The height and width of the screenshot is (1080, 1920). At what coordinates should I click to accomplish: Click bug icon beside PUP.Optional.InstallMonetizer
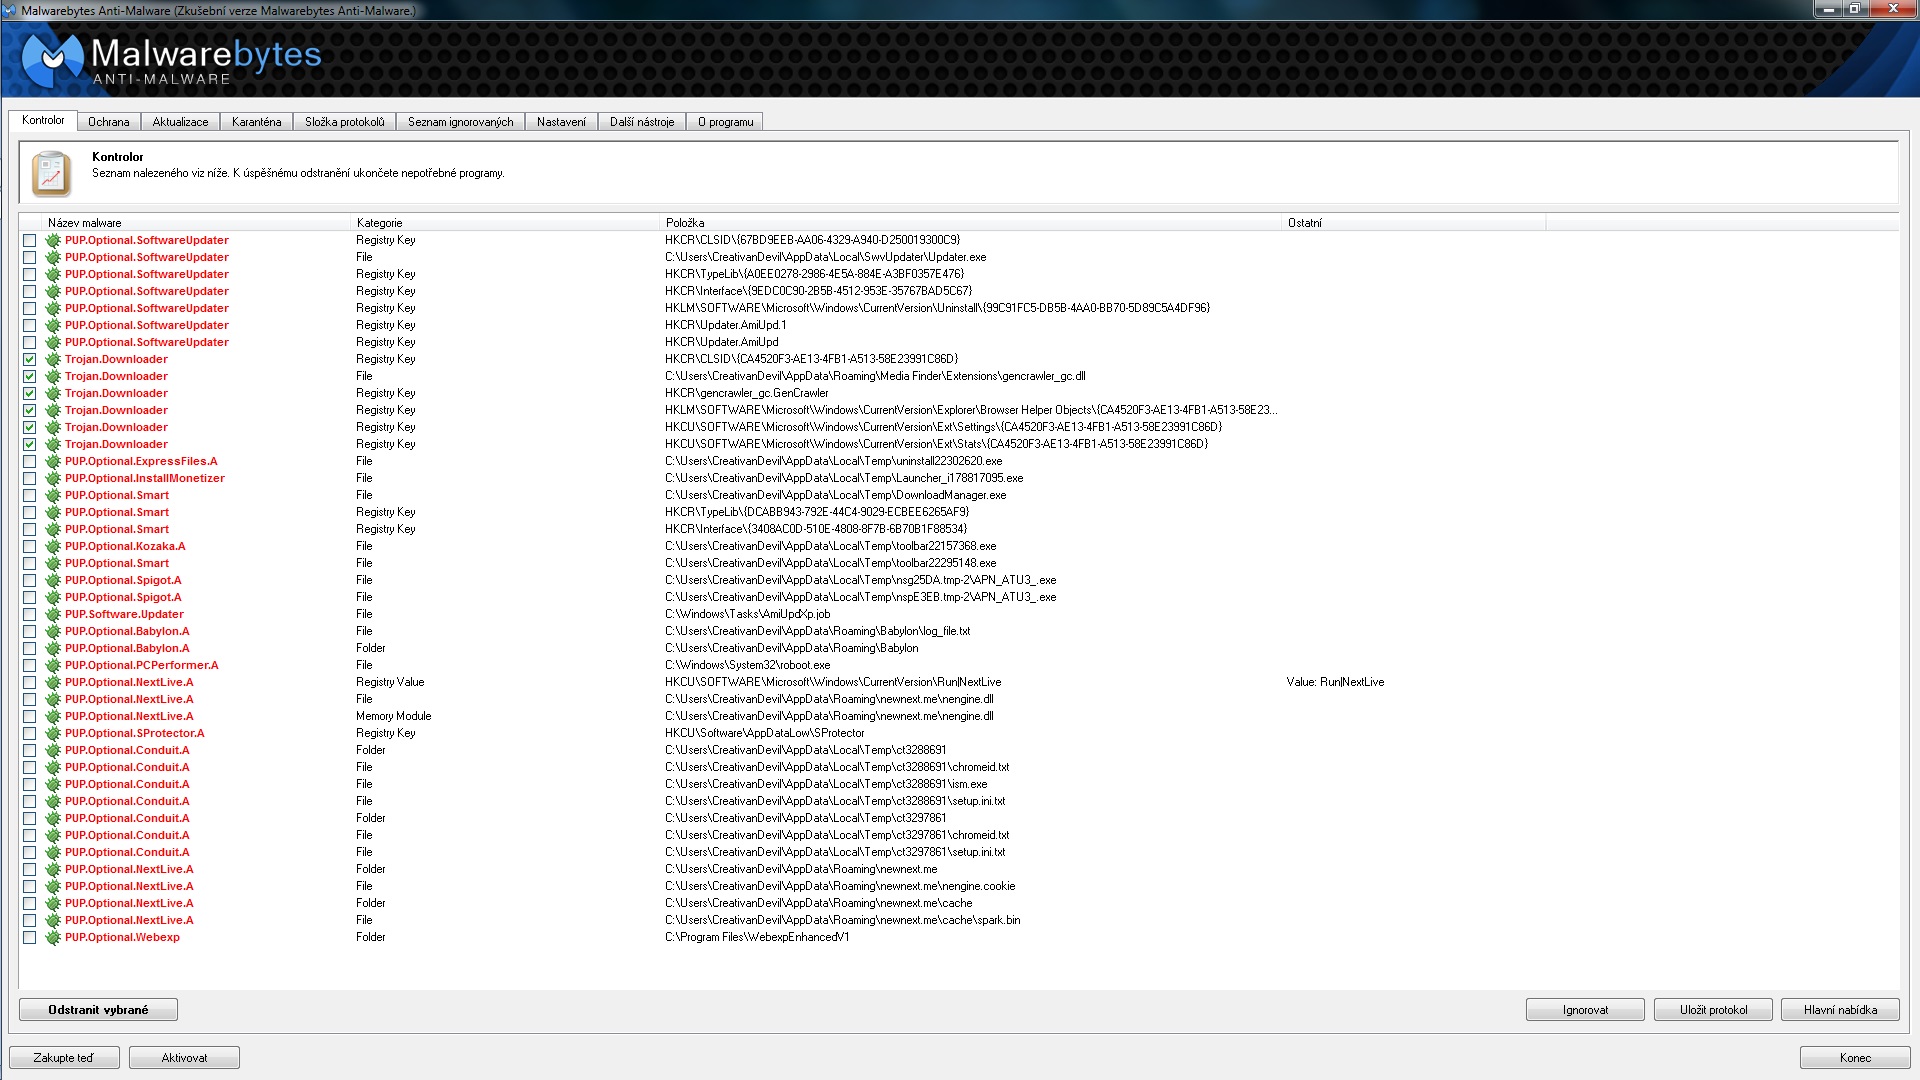[53, 479]
